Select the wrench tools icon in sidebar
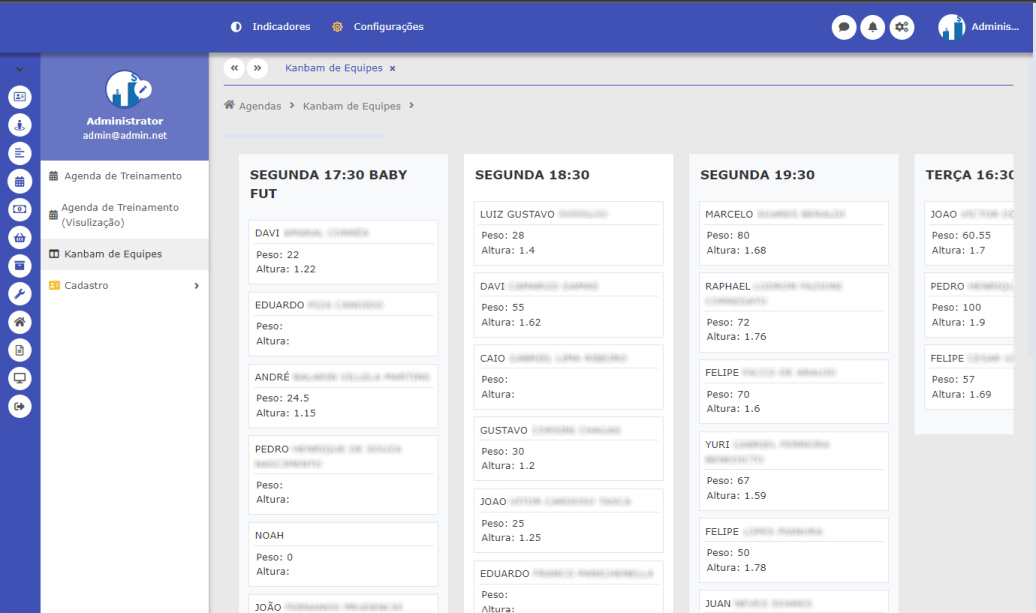This screenshot has height=613, width=1036. pos(20,293)
